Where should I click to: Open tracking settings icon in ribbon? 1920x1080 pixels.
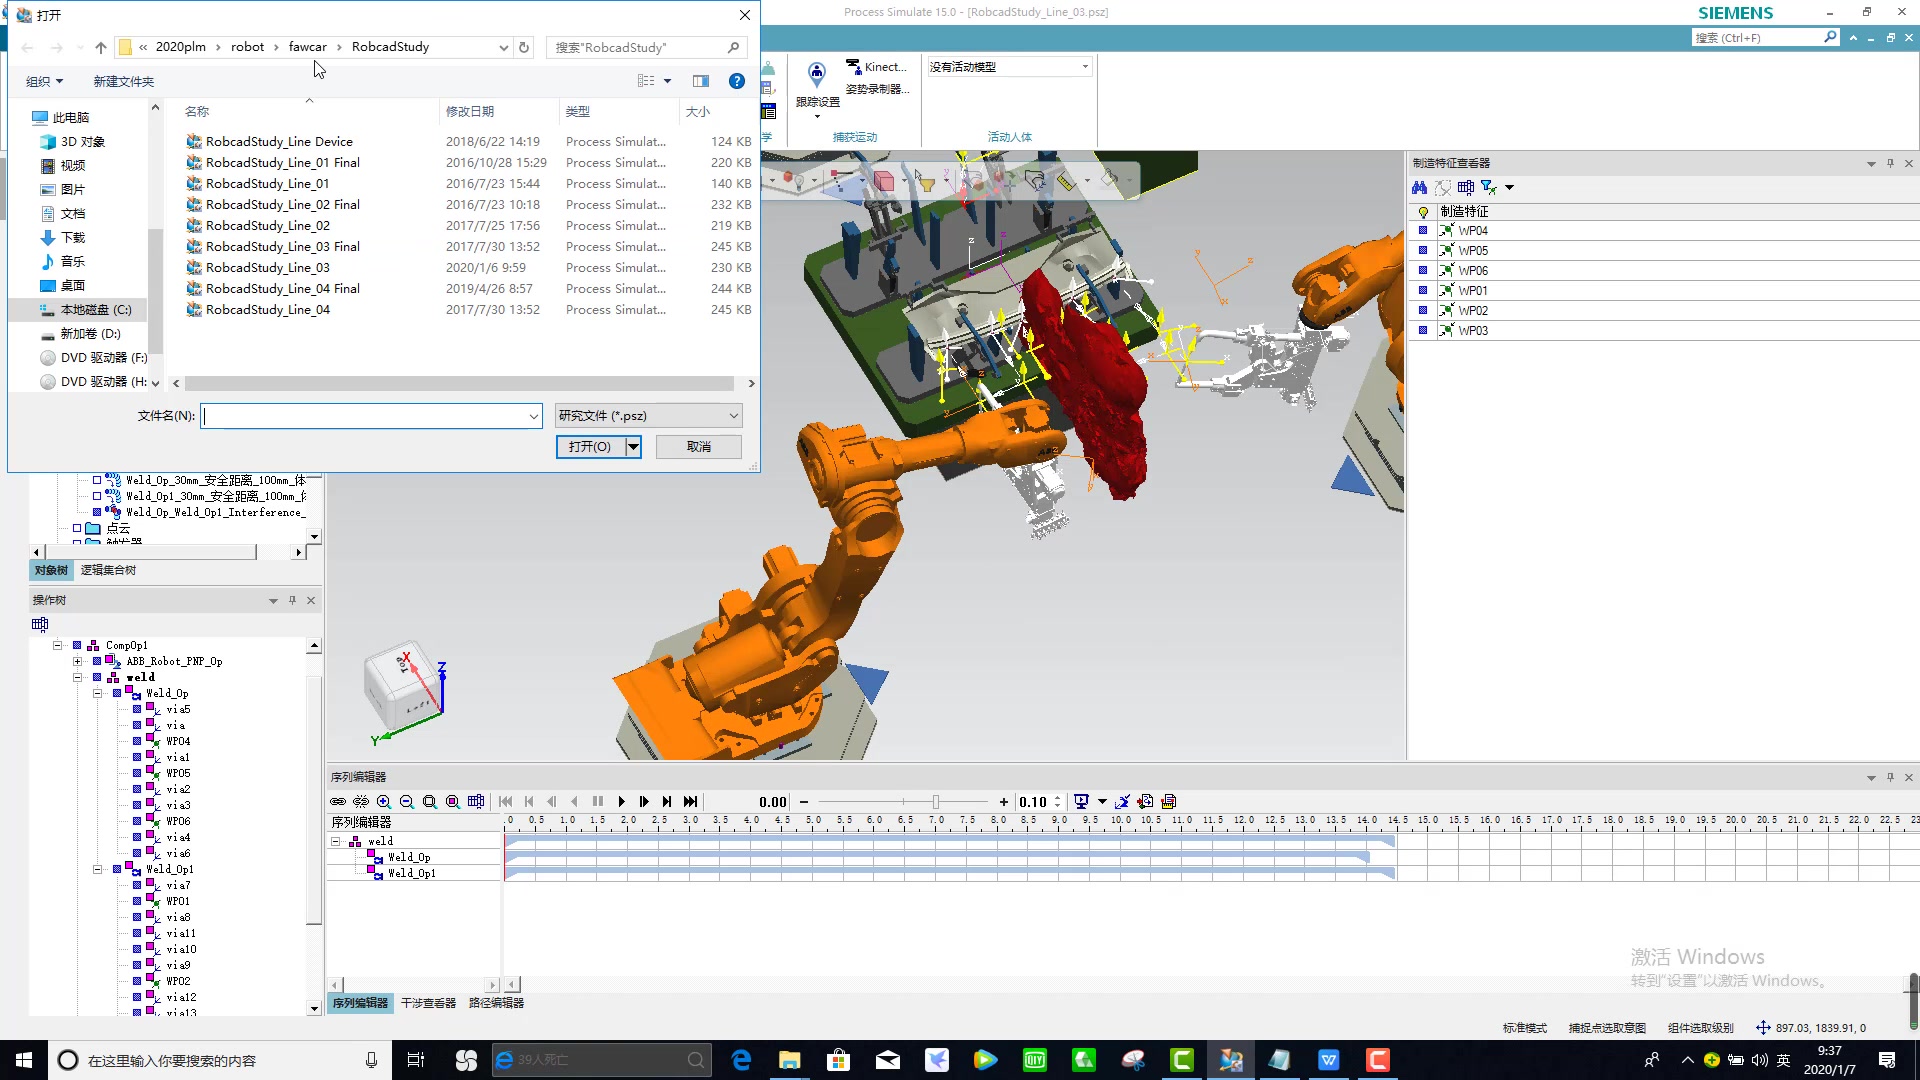point(817,75)
